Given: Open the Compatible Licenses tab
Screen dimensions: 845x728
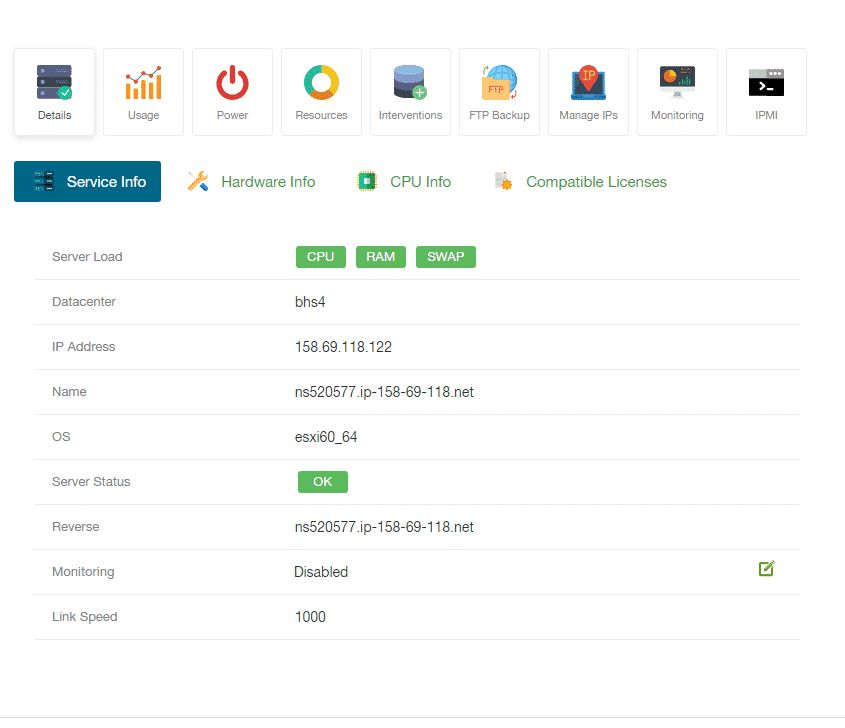Looking at the screenshot, I should click(x=581, y=182).
